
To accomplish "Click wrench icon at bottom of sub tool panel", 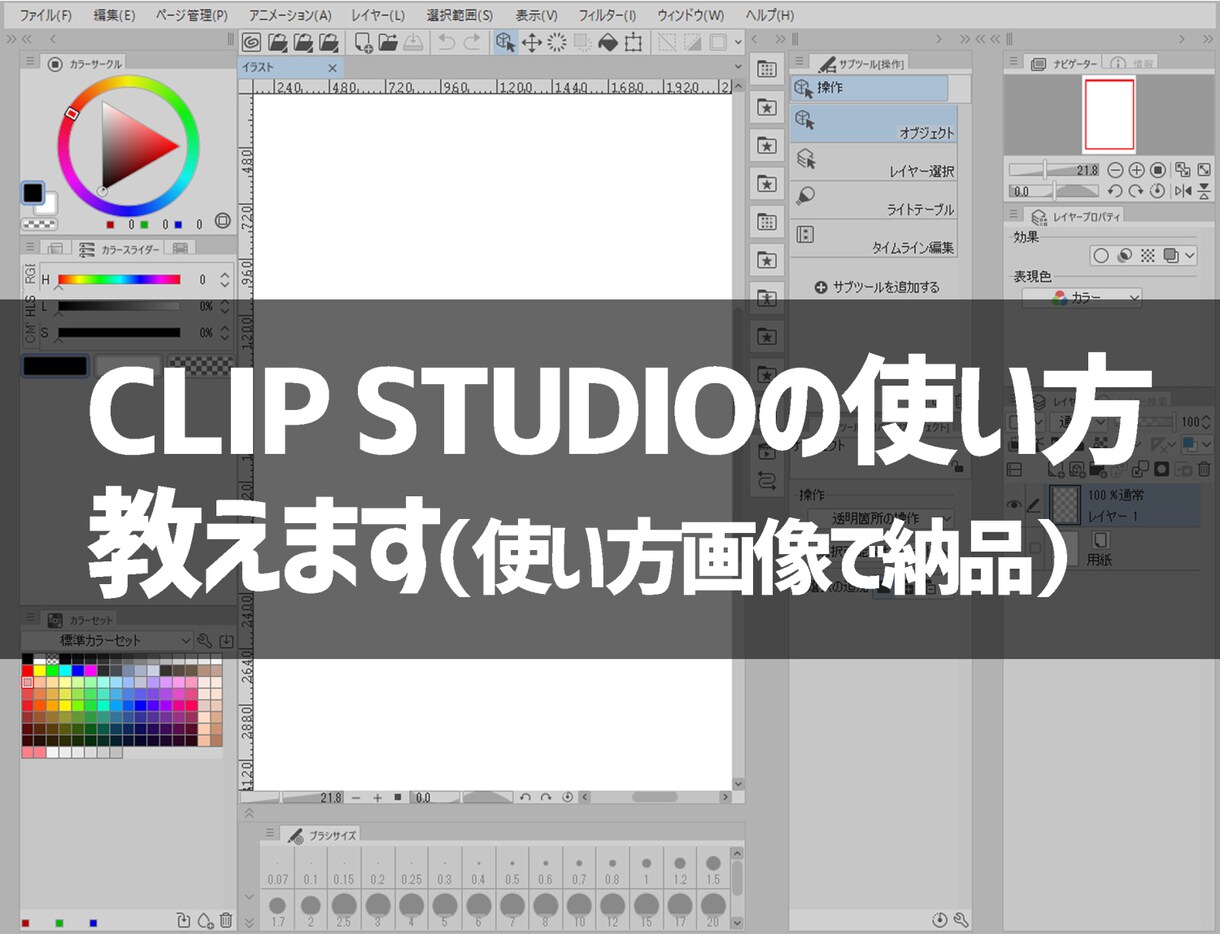I will (961, 920).
